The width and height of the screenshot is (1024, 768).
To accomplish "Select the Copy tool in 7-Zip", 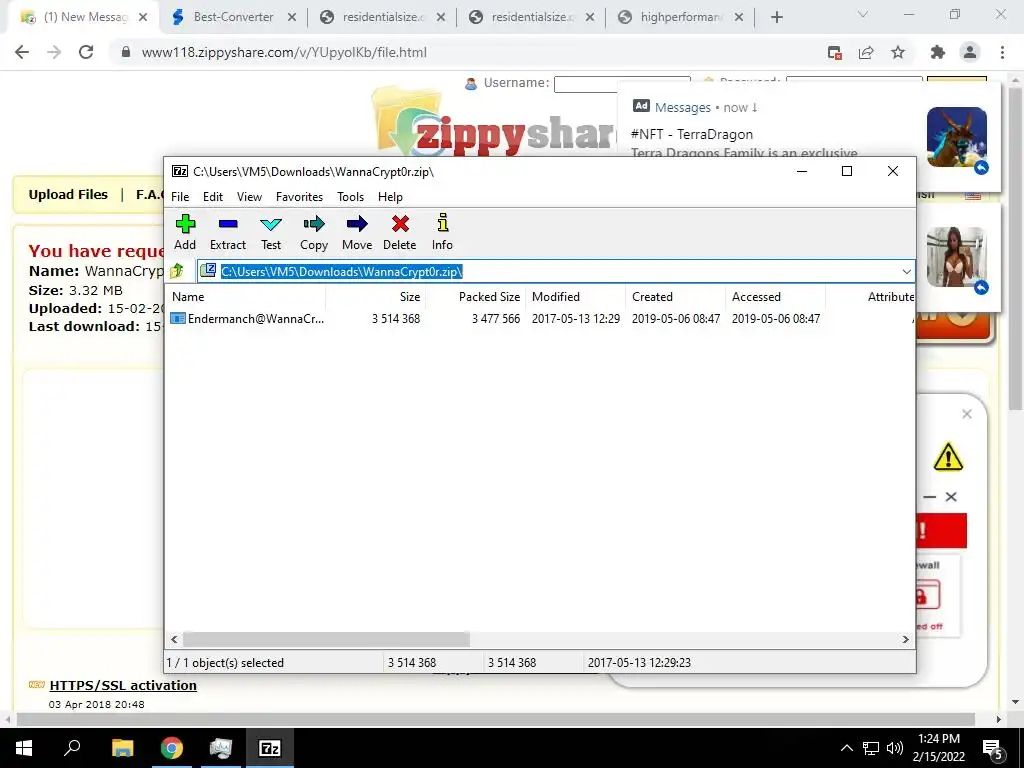I will point(313,232).
